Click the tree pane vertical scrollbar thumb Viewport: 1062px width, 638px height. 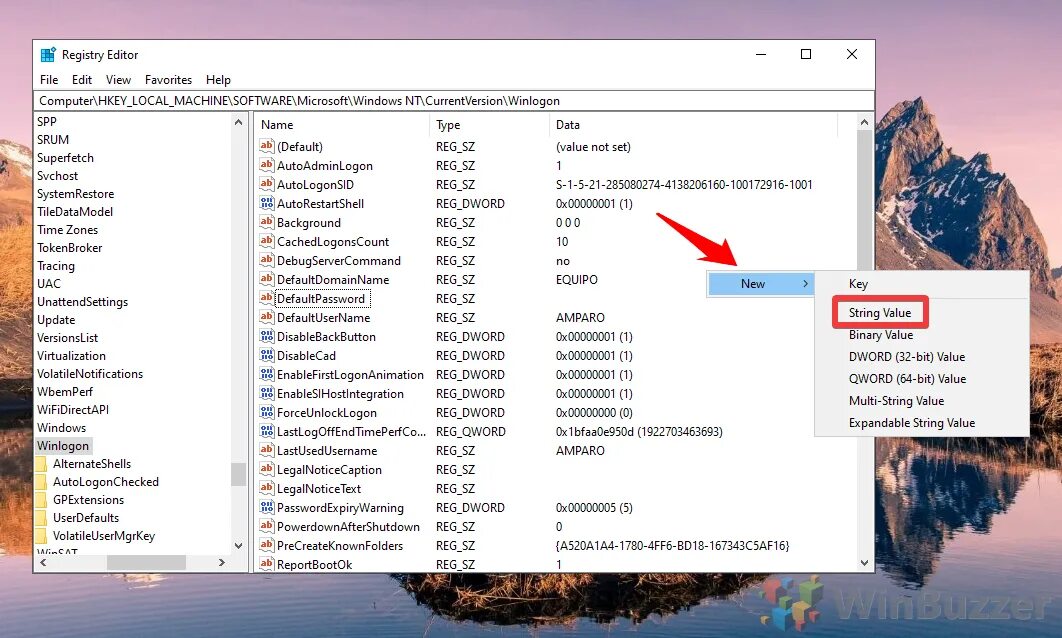[x=238, y=474]
